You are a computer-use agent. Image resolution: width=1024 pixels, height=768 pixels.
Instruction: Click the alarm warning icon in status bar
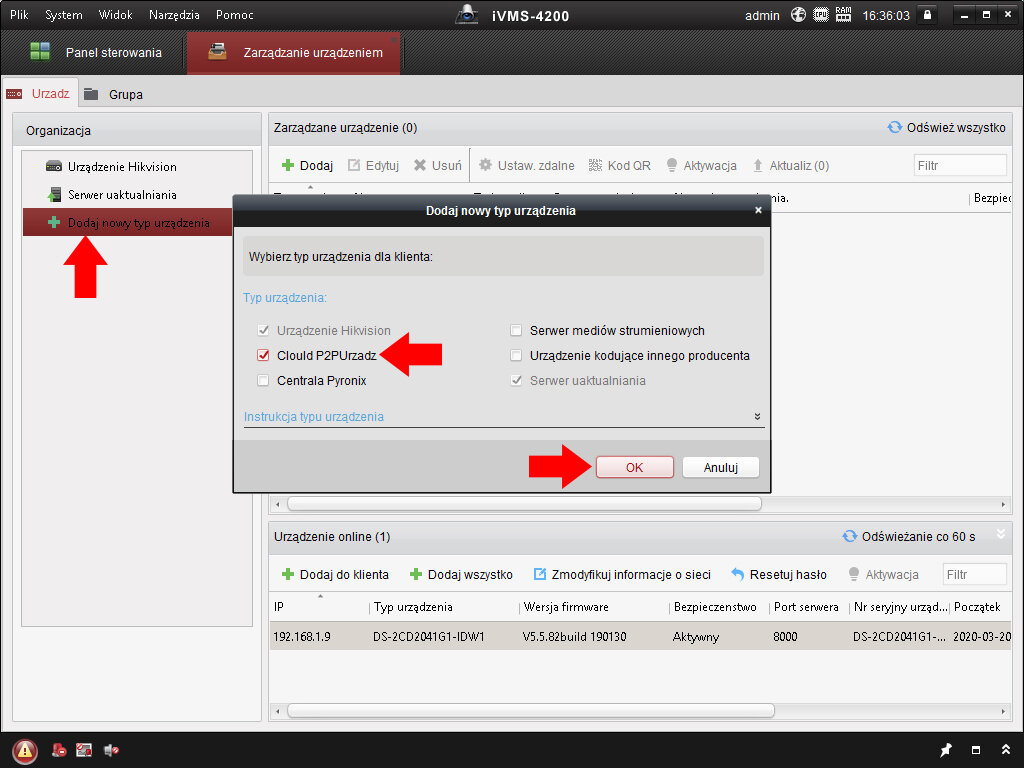coord(25,750)
